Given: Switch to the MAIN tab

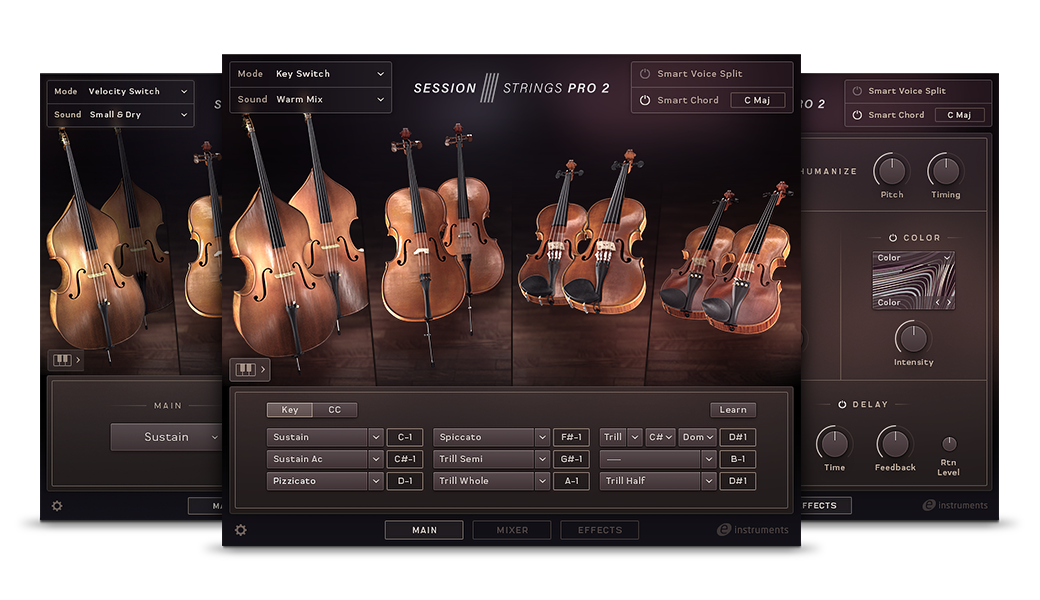Looking at the screenshot, I should coord(424,530).
